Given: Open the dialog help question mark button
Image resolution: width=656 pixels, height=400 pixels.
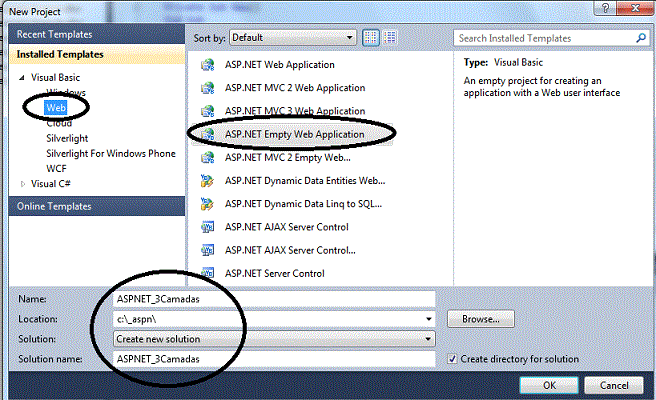Looking at the screenshot, I should (x=605, y=8).
